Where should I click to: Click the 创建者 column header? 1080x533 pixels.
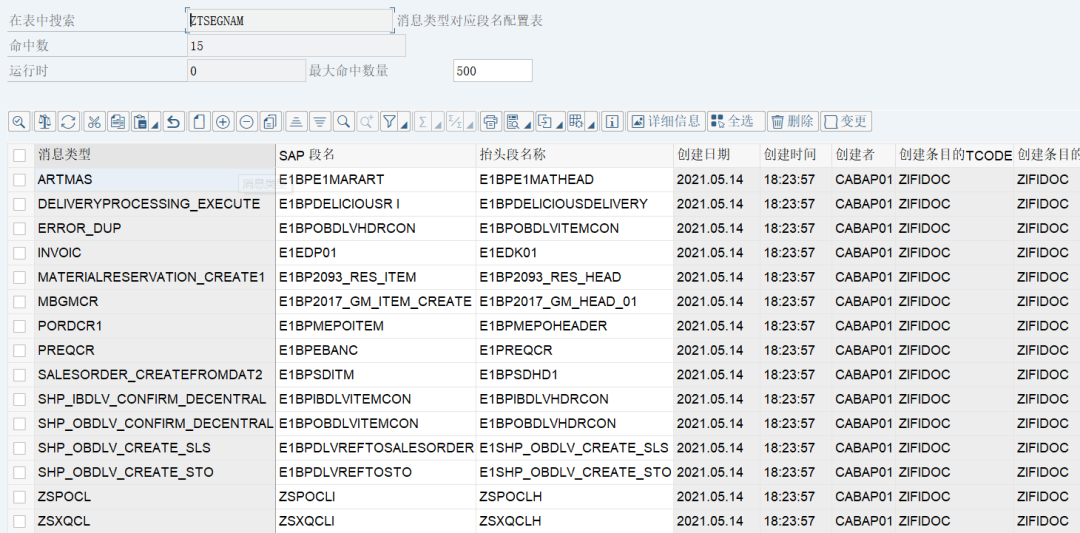pyautogui.click(x=862, y=155)
